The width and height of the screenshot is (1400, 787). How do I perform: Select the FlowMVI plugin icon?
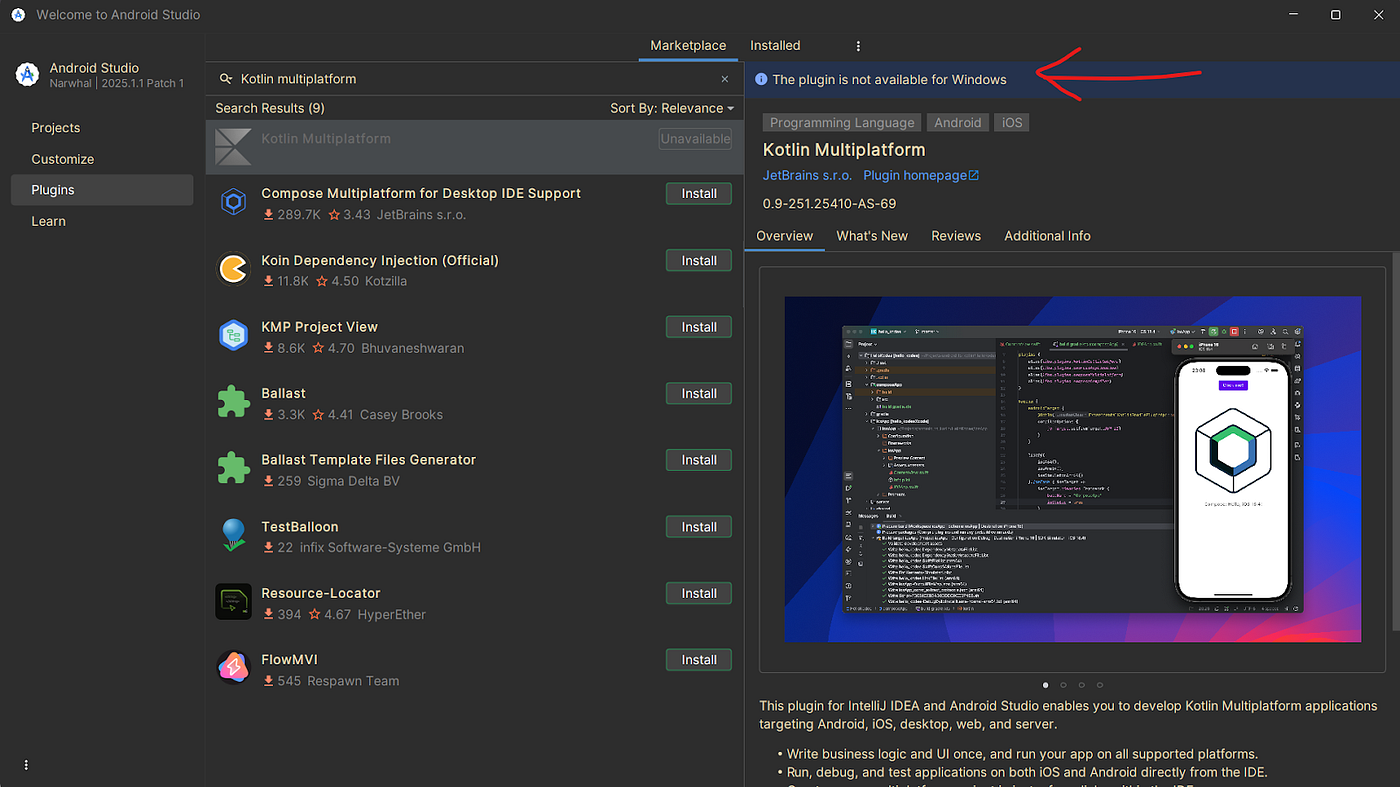click(x=233, y=668)
